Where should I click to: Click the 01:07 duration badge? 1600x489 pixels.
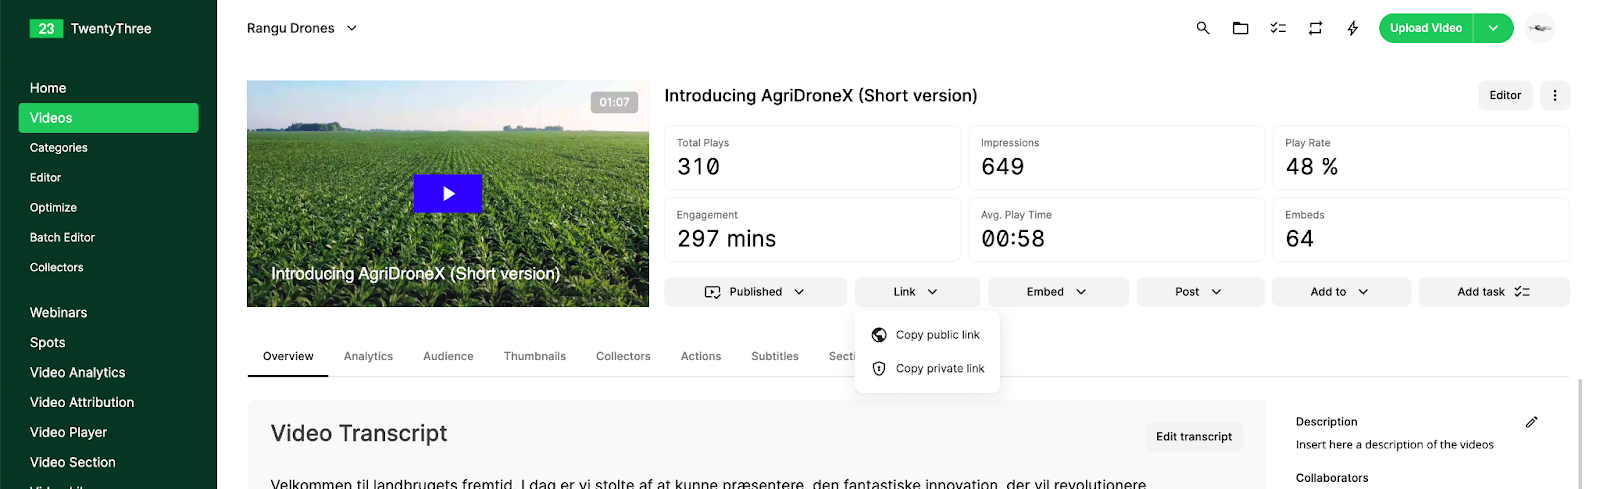pyautogui.click(x=615, y=102)
